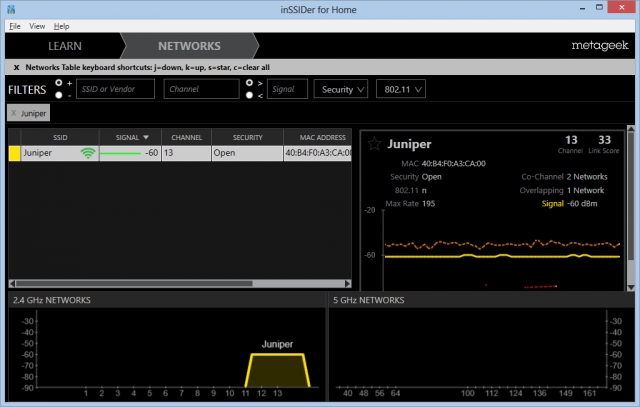Click the Open security cell in Juniper row
The image size is (640, 407).
coord(247,153)
